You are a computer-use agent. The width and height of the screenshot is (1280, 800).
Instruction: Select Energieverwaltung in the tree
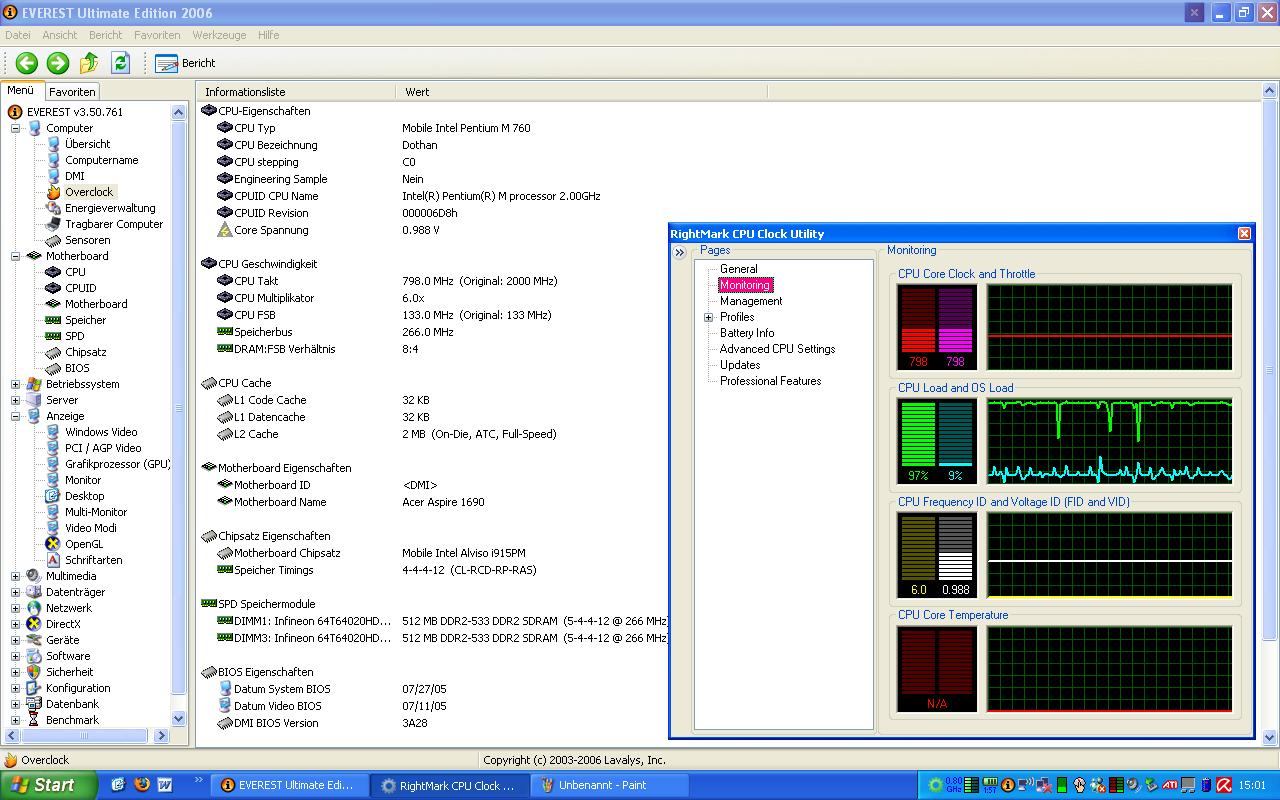(x=110, y=208)
